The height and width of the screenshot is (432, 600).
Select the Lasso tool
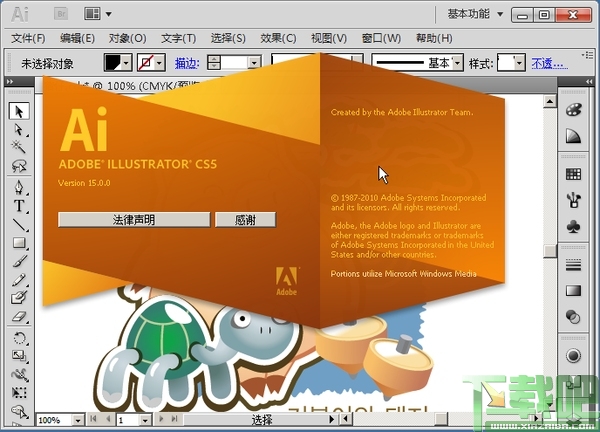[x=19, y=166]
